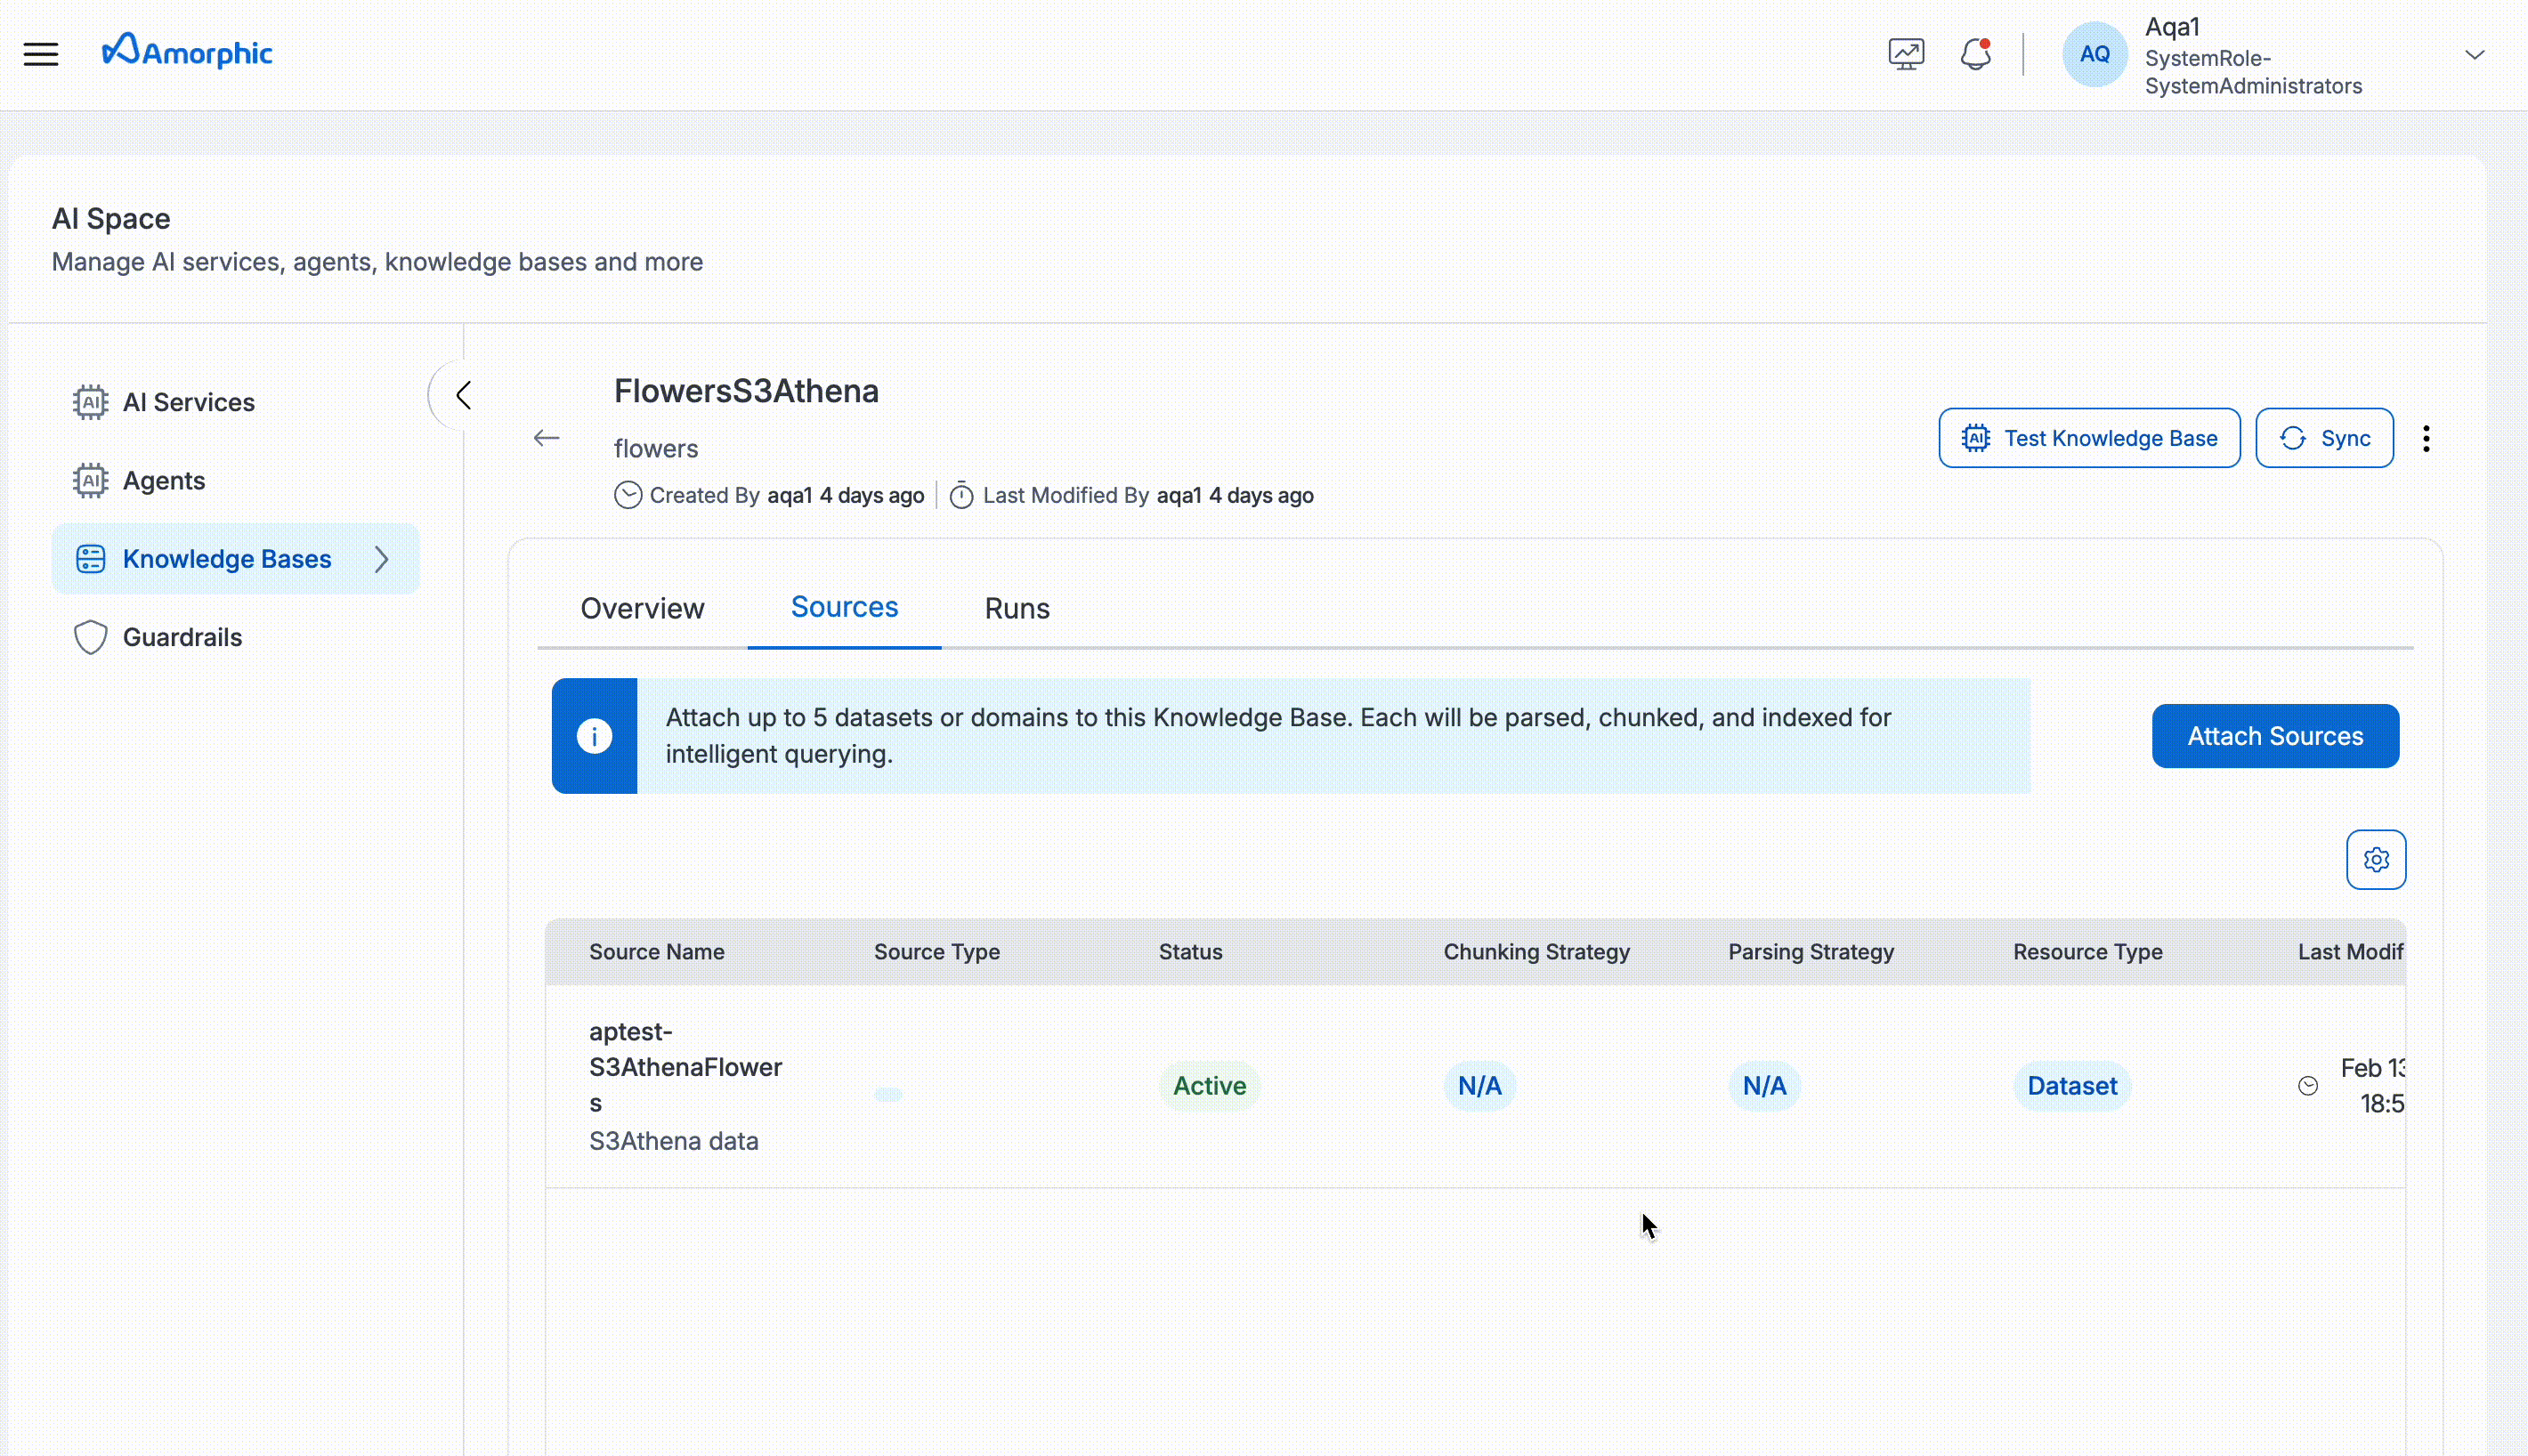Click the Attach Sources button
Viewport: 2528px width, 1456px height.
[x=2274, y=735]
